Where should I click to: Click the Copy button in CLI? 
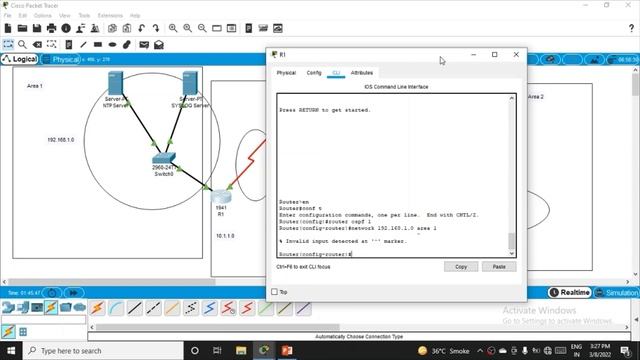[x=461, y=267]
